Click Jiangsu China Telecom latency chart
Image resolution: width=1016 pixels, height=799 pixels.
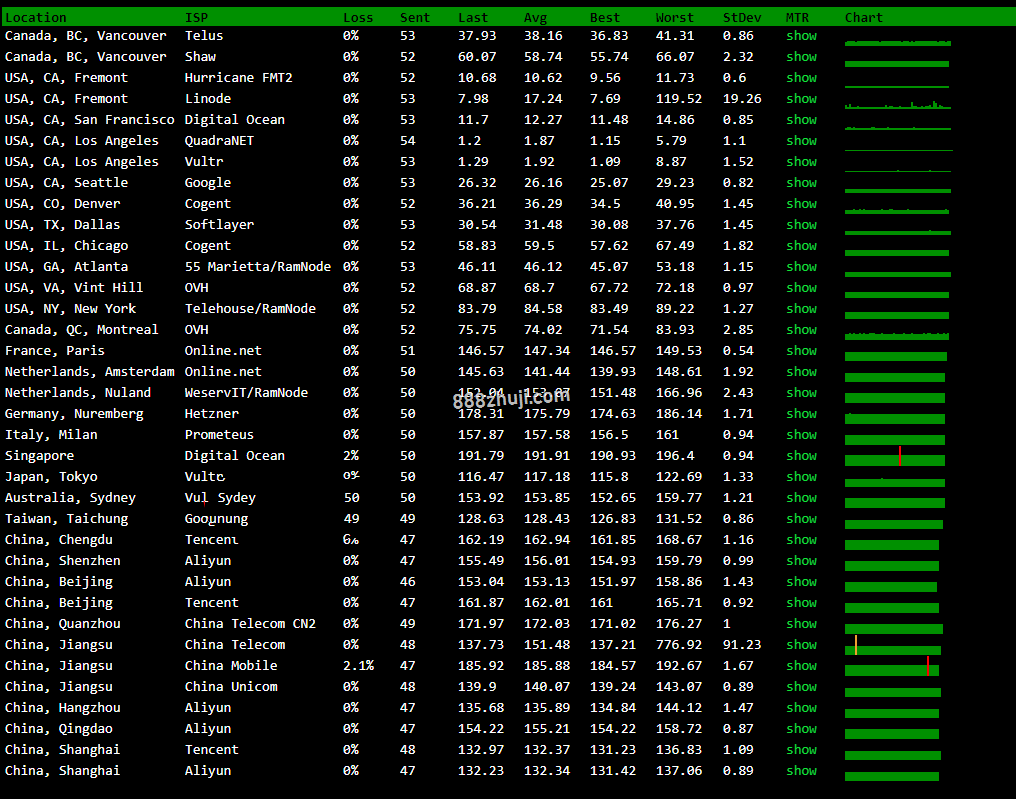click(893, 645)
